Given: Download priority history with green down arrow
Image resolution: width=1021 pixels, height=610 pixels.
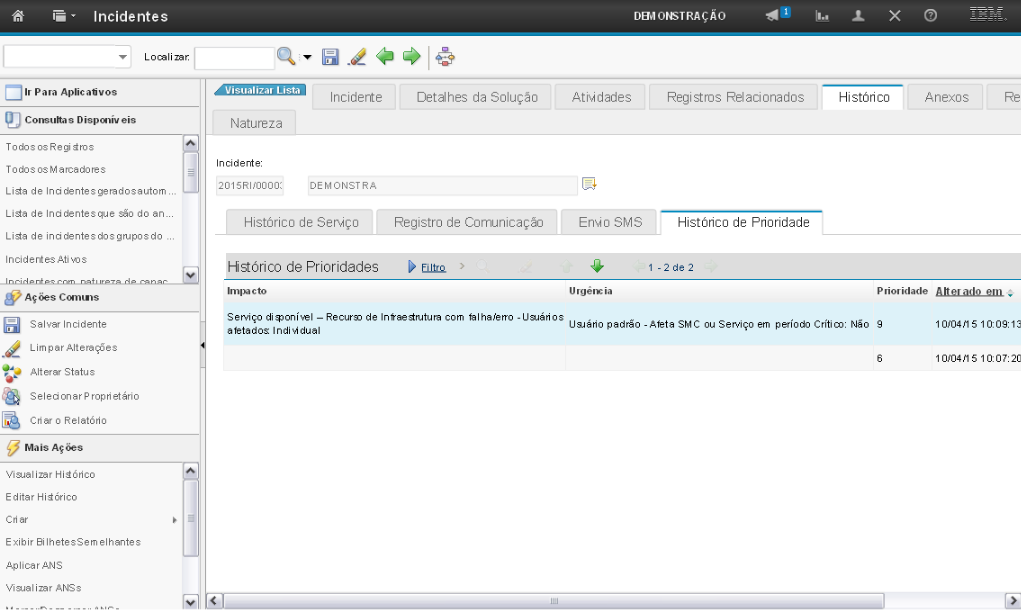Looking at the screenshot, I should tap(597, 266).
